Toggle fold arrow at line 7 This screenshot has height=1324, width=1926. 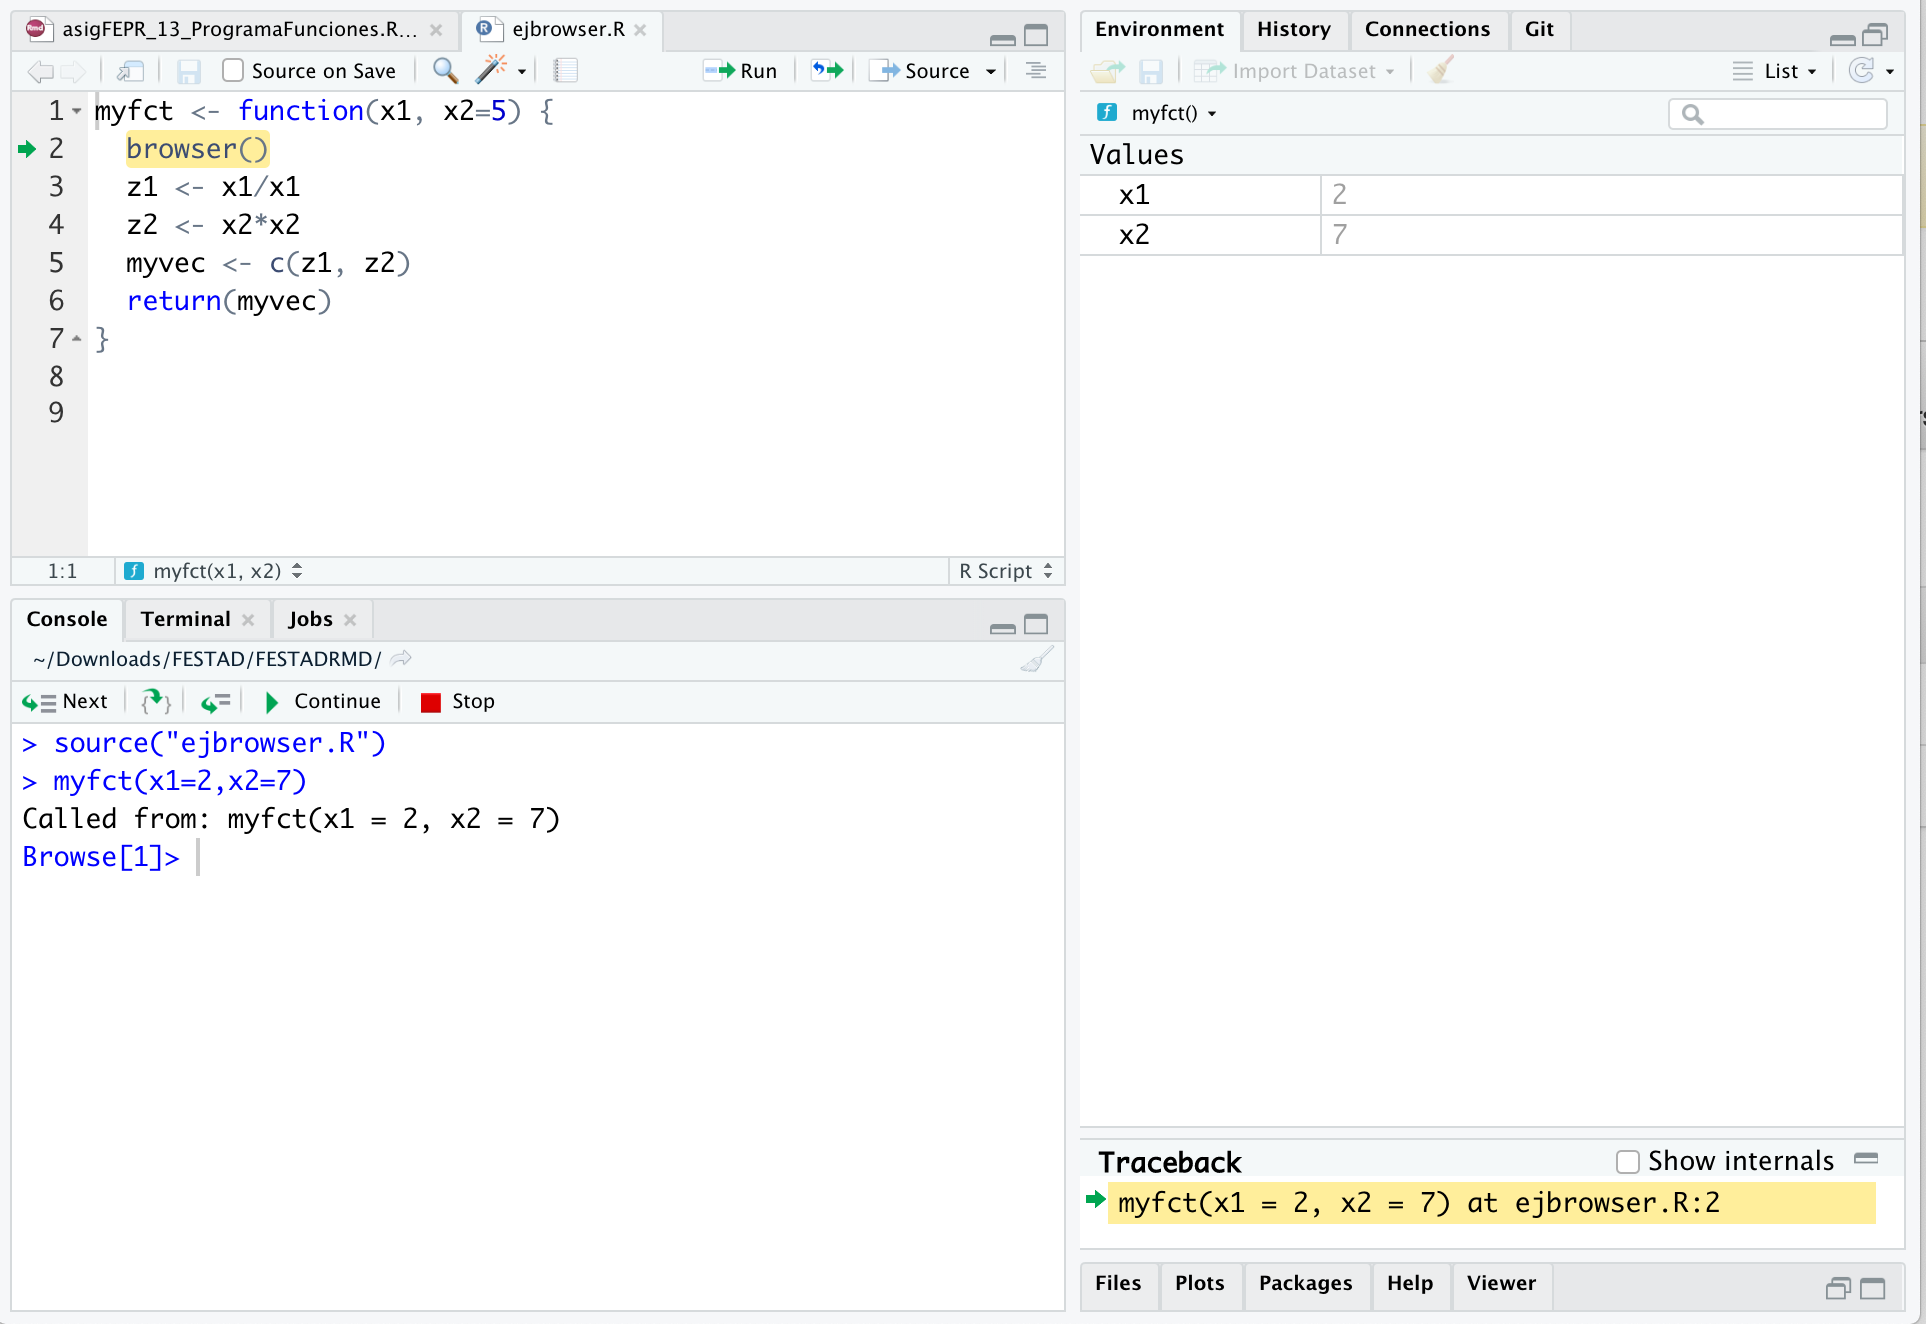77,339
